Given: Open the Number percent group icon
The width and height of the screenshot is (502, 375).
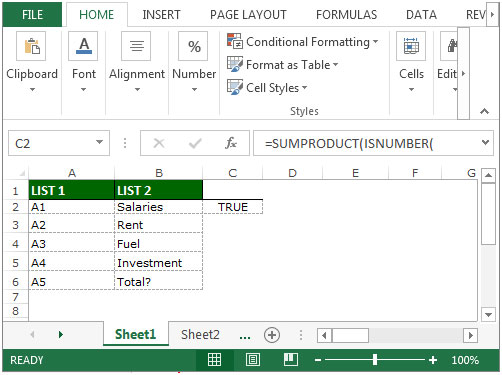Looking at the screenshot, I should [193, 46].
